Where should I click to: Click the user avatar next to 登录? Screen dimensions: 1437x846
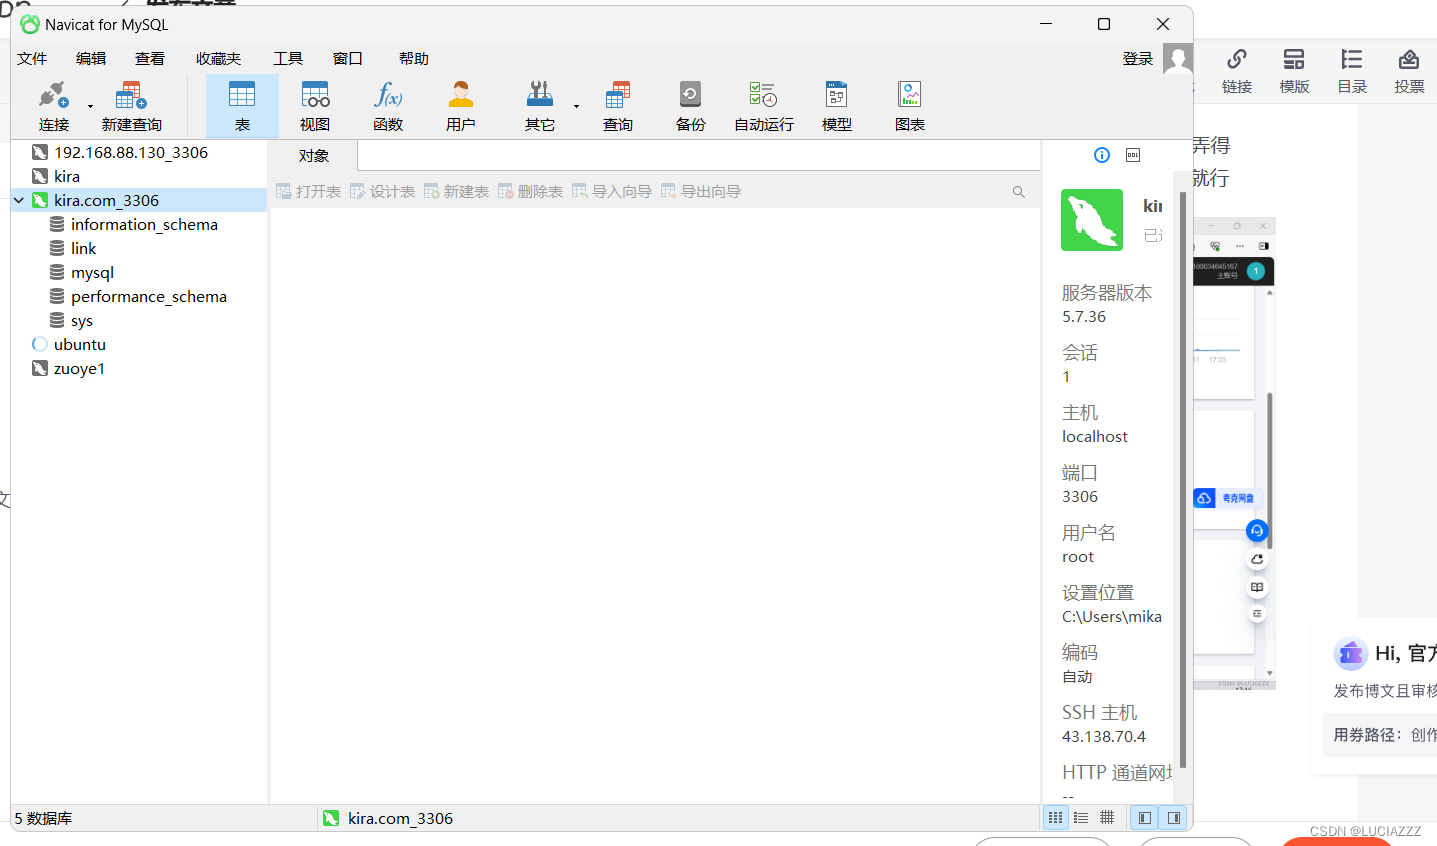tap(1178, 59)
